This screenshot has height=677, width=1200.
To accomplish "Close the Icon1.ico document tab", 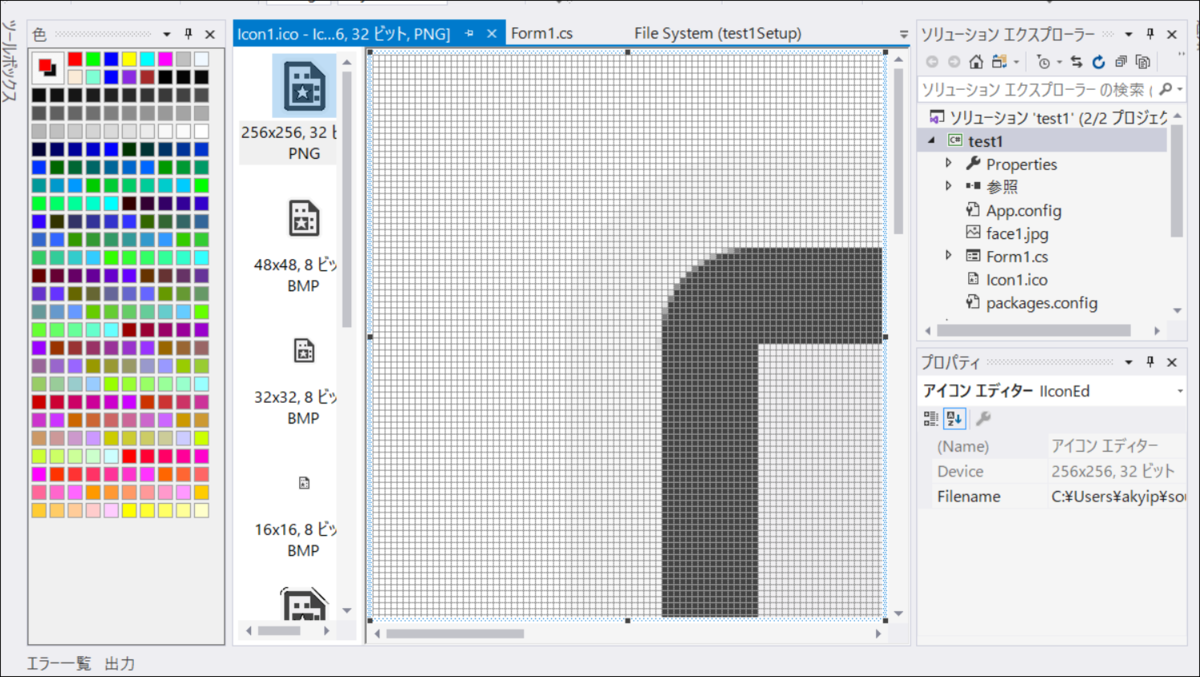I will [x=494, y=34].
